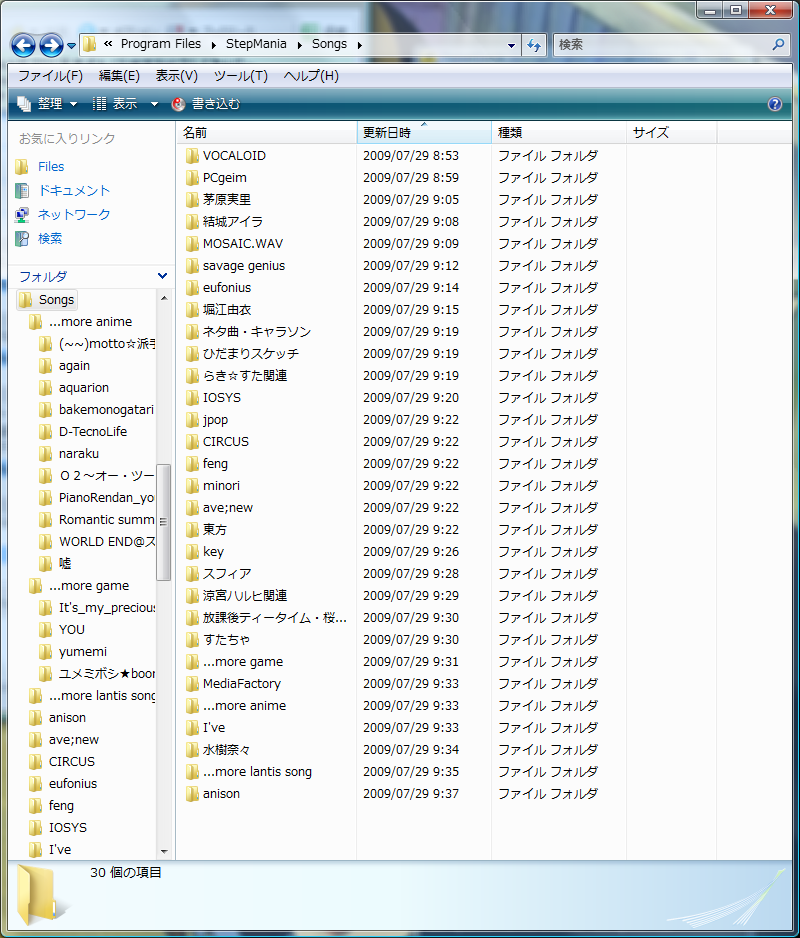Select the anison folder icon in file list
The image size is (800, 938).
pos(191,794)
